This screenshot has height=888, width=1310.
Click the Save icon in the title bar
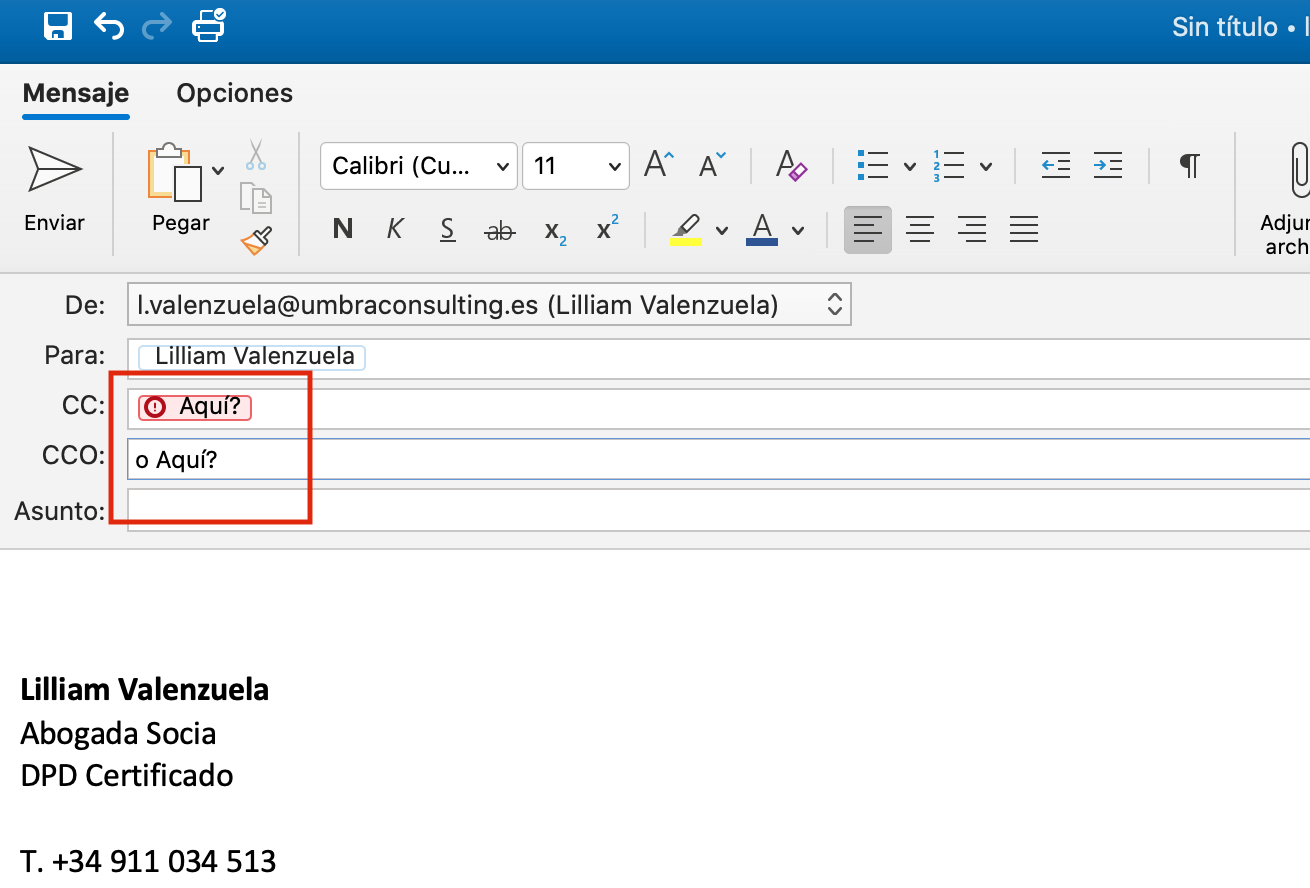pos(58,26)
